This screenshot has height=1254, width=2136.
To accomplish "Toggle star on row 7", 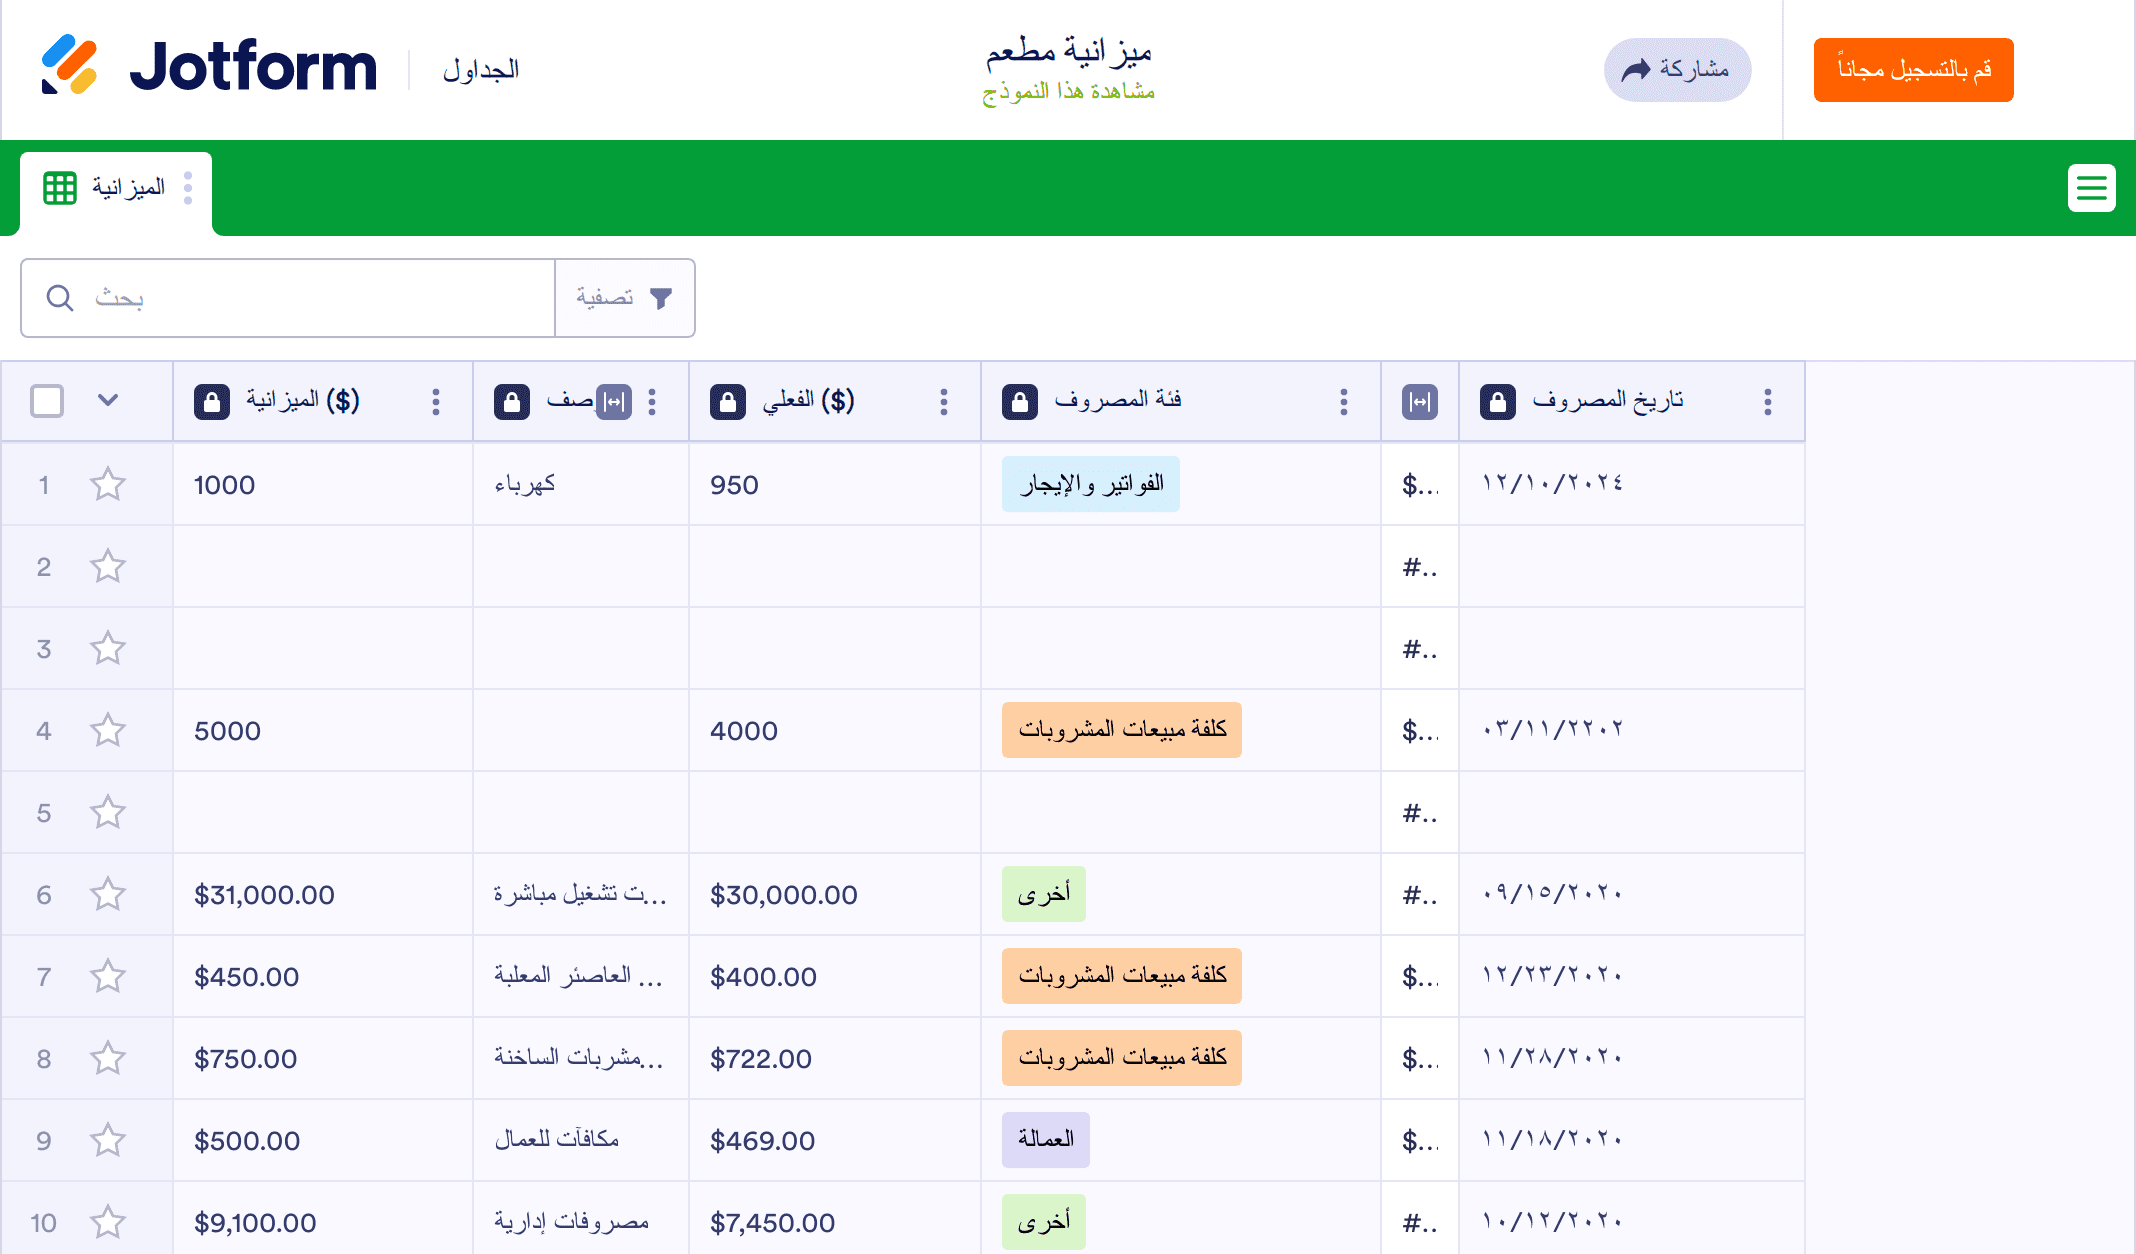I will pos(108,977).
